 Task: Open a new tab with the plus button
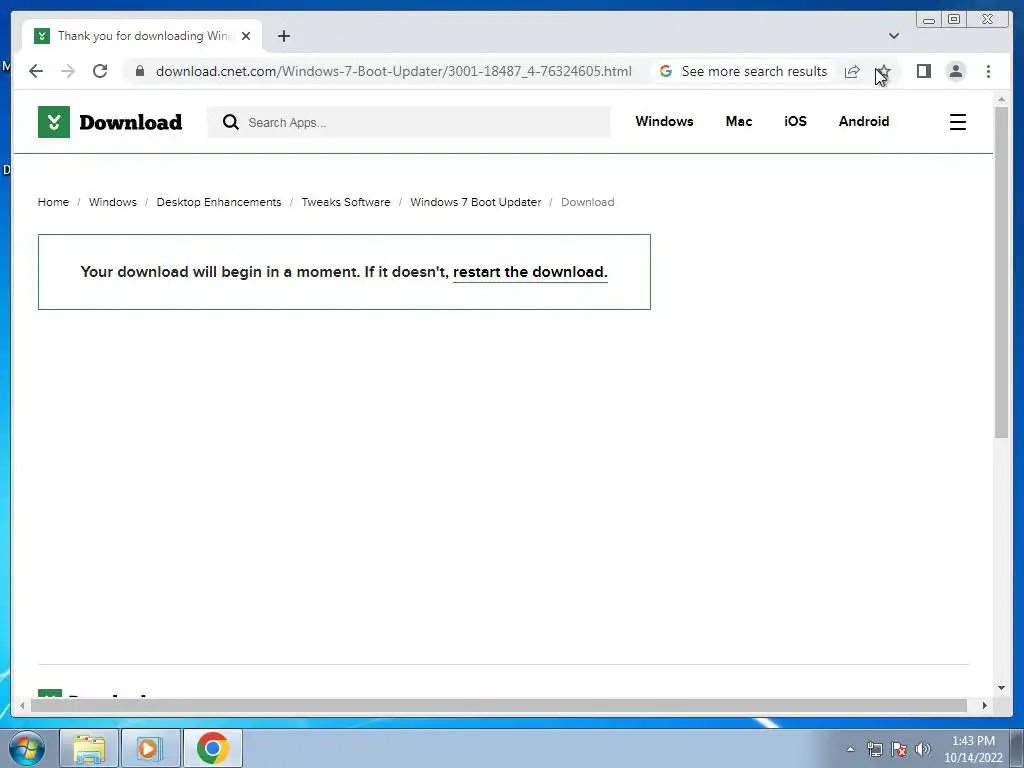[283, 36]
